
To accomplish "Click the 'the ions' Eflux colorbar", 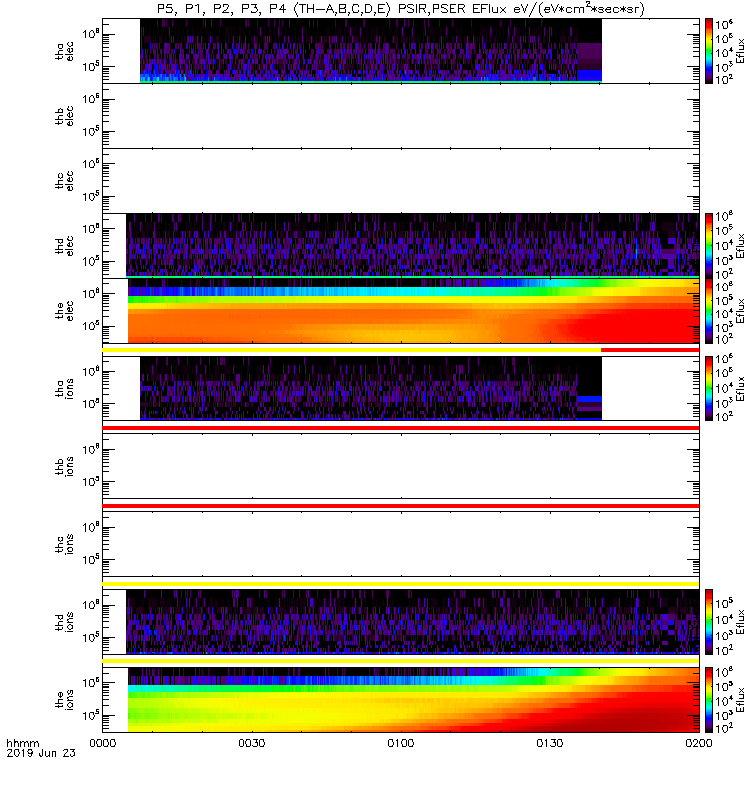I will tap(709, 700).
